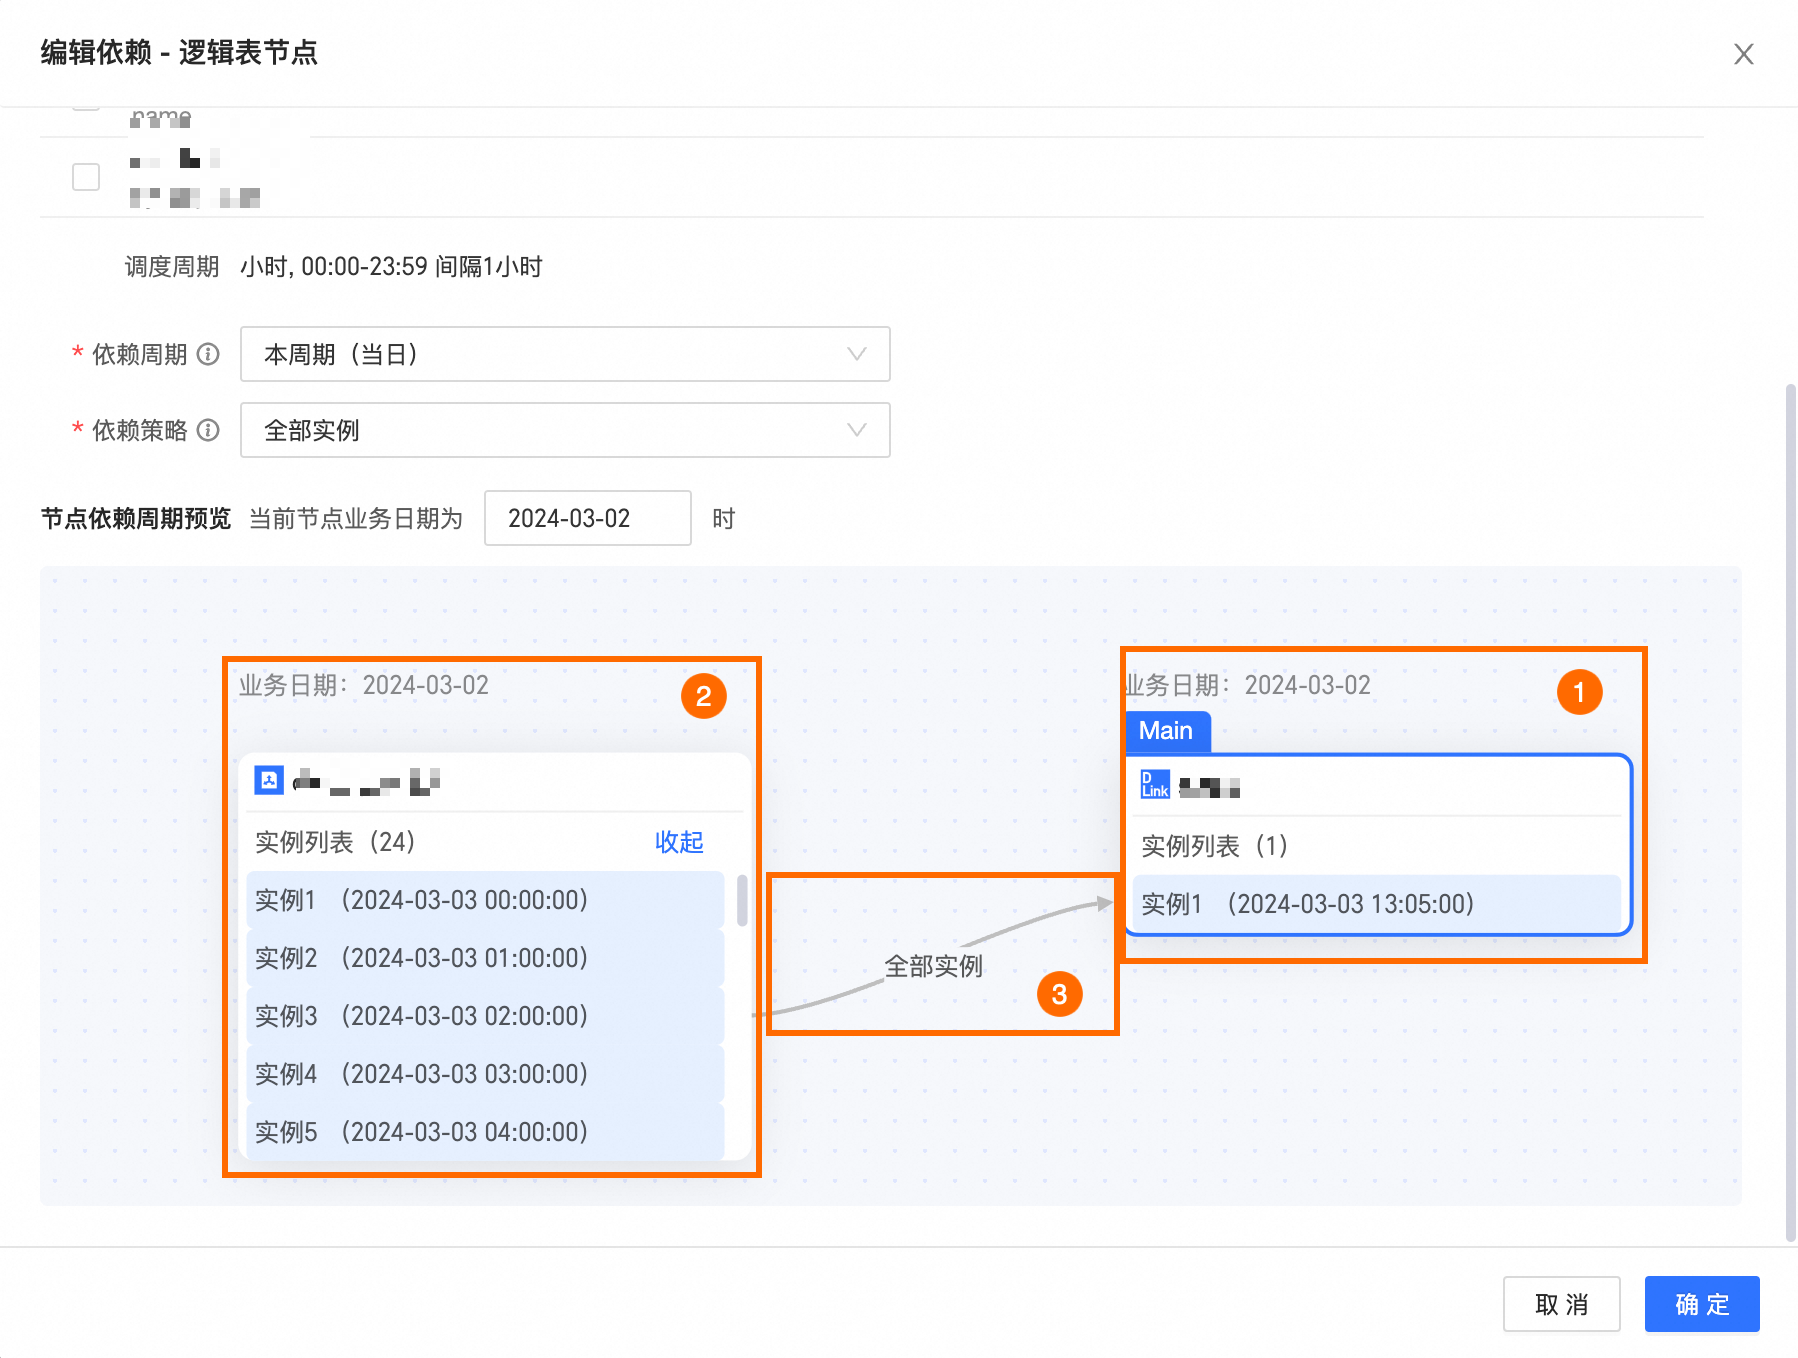Image resolution: width=1798 pixels, height=1358 pixels.
Task: Click the orange marker number 1
Action: click(1579, 692)
